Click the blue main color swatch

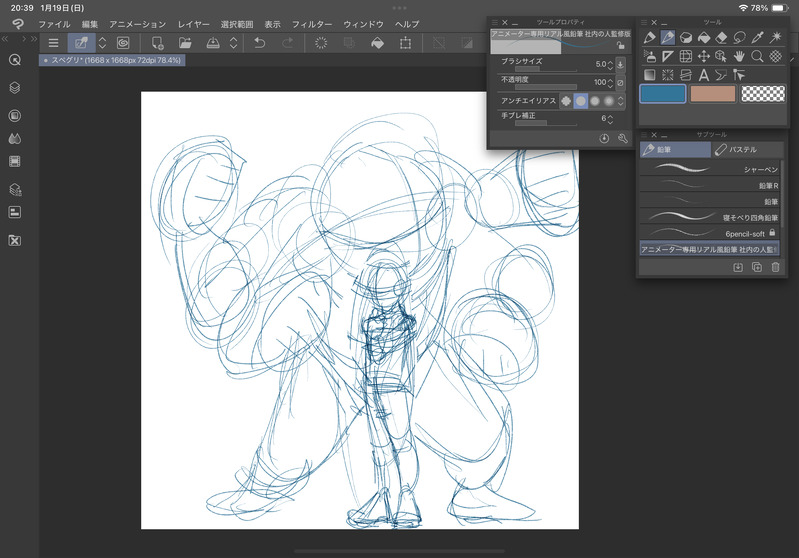pos(662,93)
